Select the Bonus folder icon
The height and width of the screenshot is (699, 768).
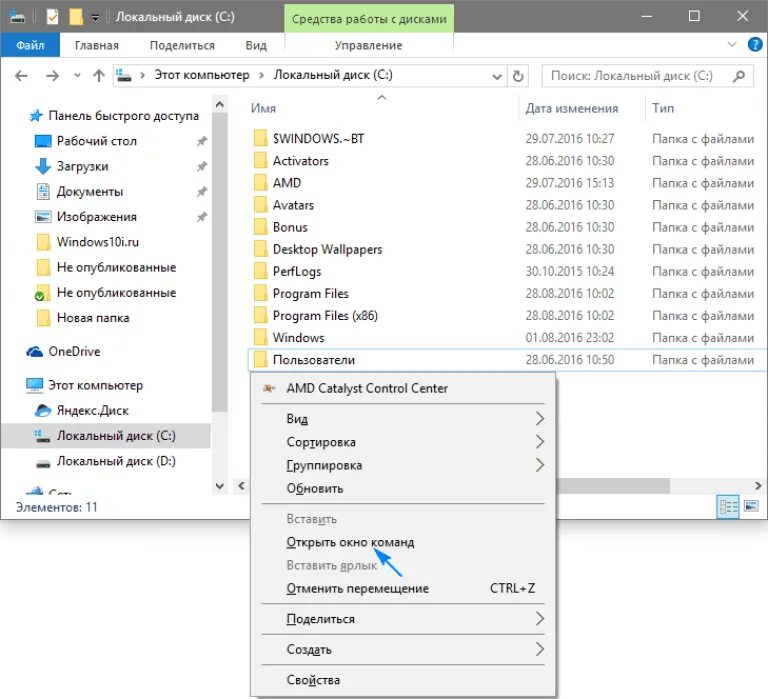pos(261,227)
